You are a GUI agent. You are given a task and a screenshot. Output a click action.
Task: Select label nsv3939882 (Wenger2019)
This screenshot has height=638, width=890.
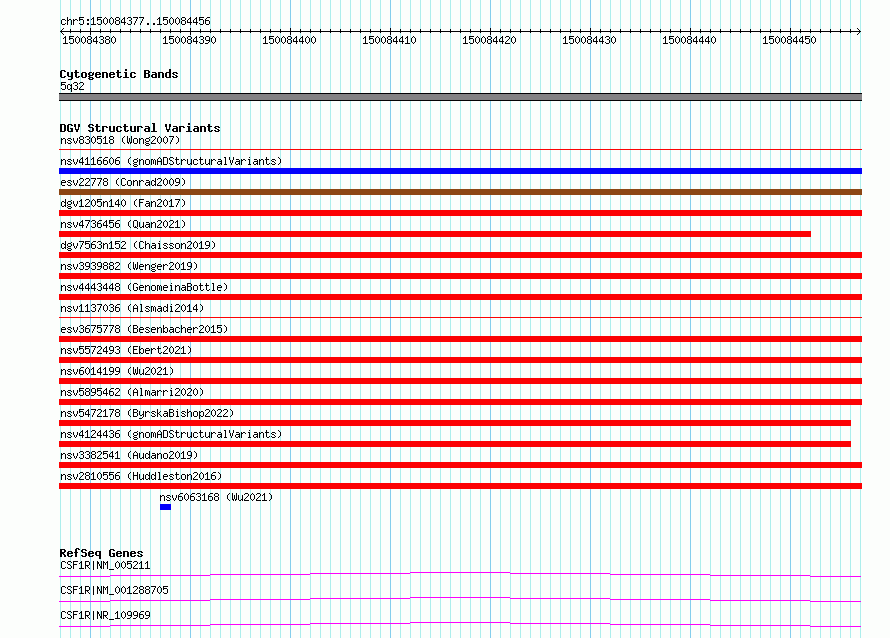[x=129, y=266]
